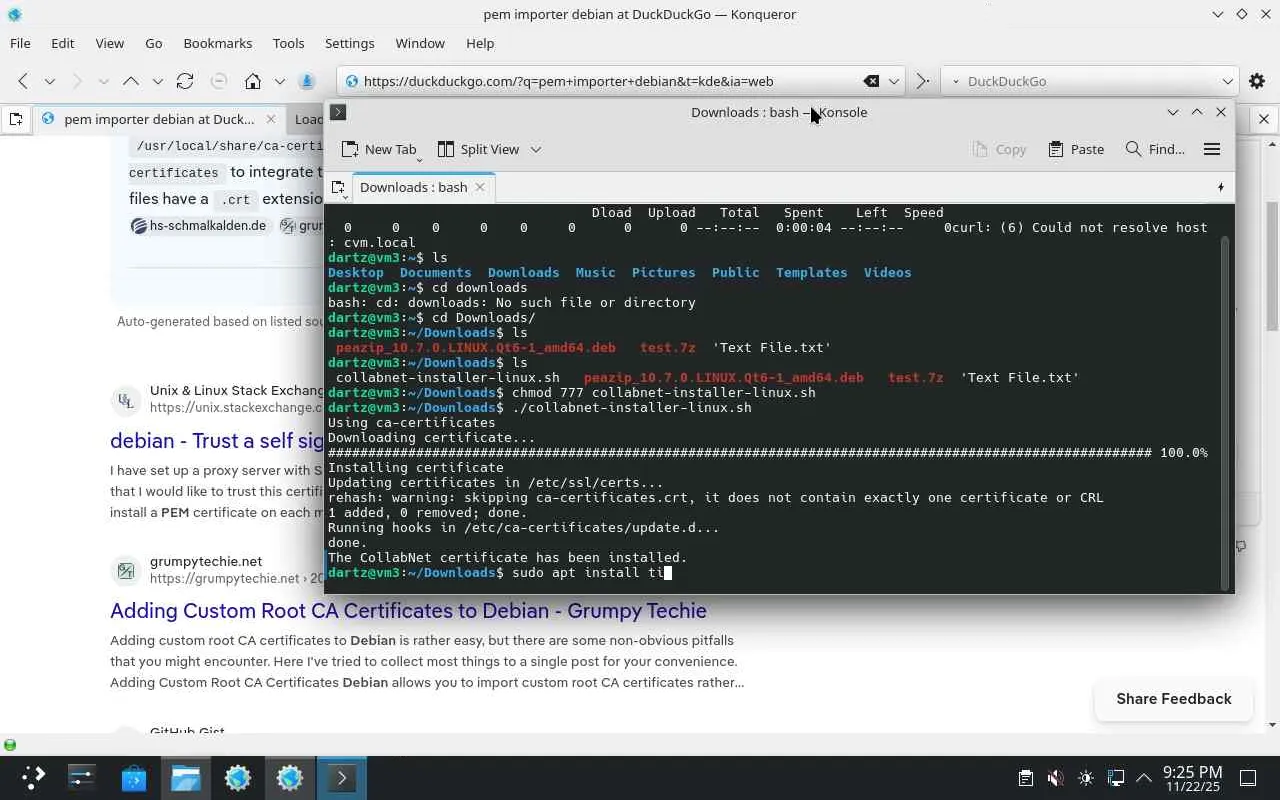Open the Edit menu in Konqueror
1280x800 pixels.
click(x=63, y=43)
